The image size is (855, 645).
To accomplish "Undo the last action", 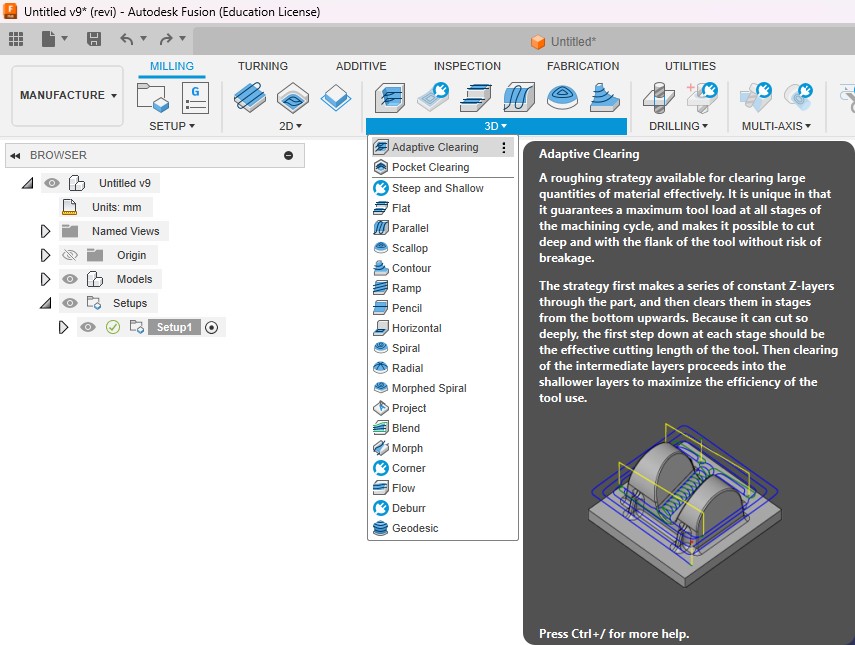I will click(127, 39).
